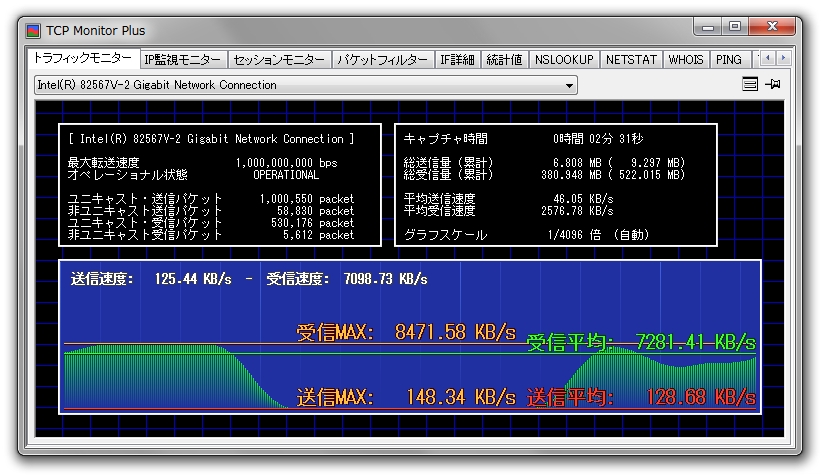Maximize the TCP Monitor Plus window
821x475 pixels.
pyautogui.click(x=735, y=27)
